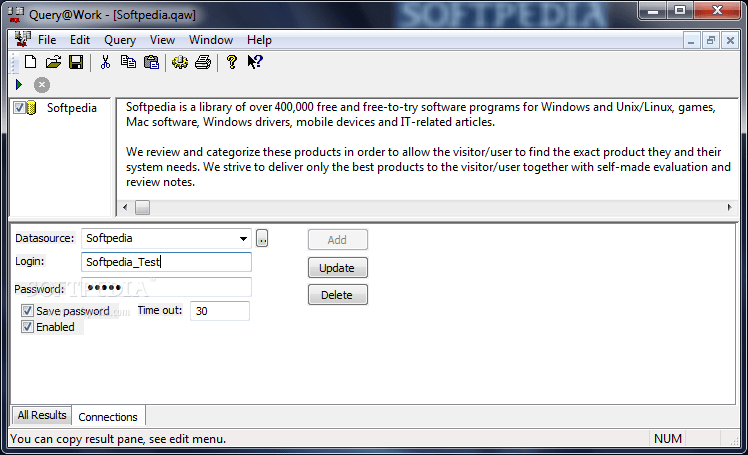Open About with yellow question mark icon
Viewport: 748px width, 455px height.
point(232,62)
